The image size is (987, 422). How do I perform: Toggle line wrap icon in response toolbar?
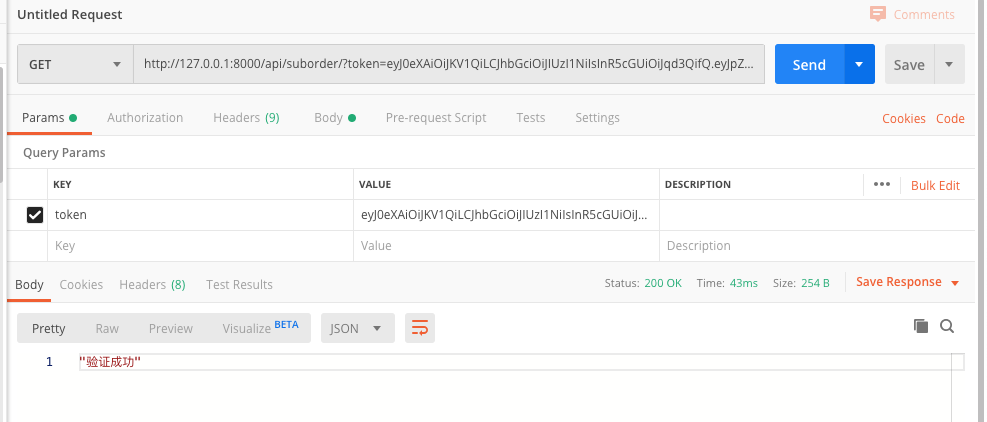420,328
